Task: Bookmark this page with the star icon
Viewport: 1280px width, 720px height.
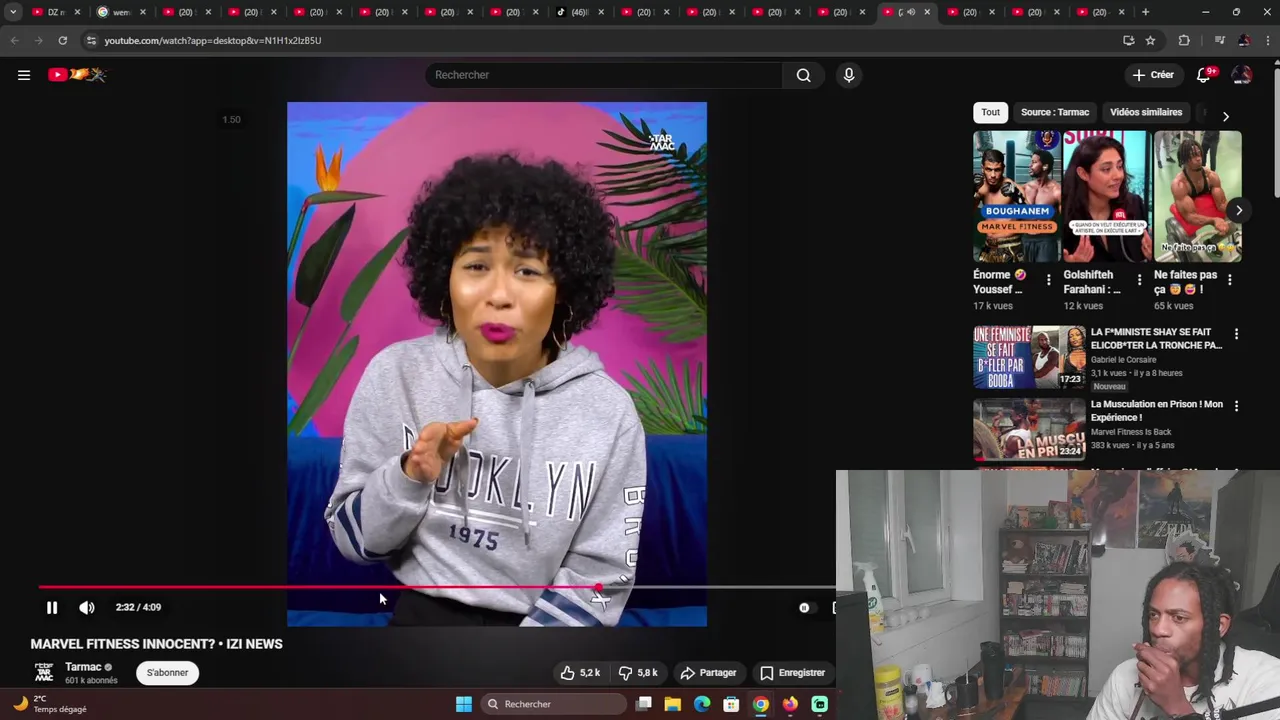Action: point(1150,41)
